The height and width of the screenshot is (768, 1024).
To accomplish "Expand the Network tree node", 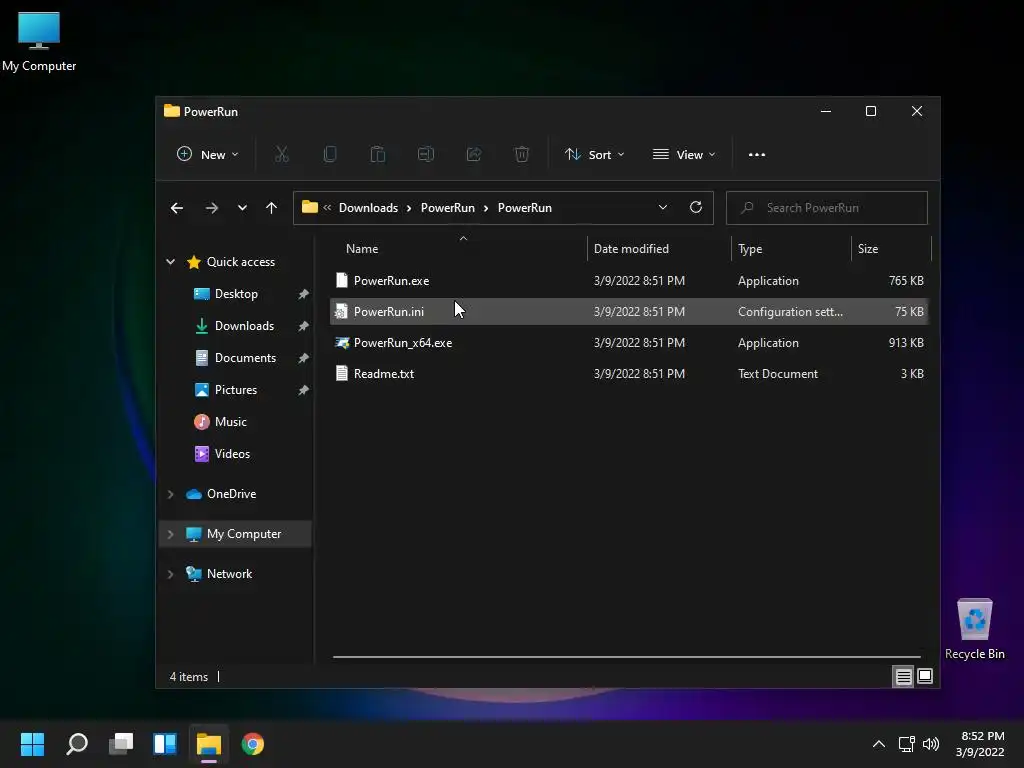I will tap(170, 573).
